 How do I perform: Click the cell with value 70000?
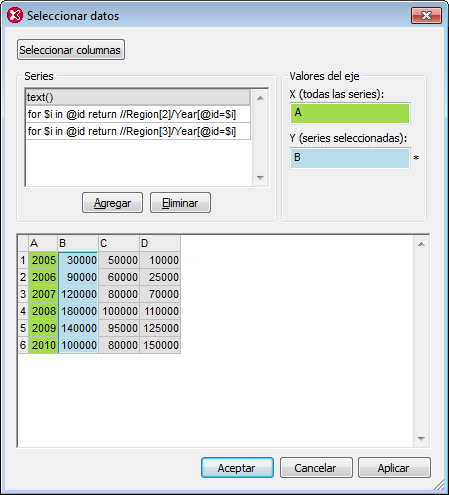point(160,294)
